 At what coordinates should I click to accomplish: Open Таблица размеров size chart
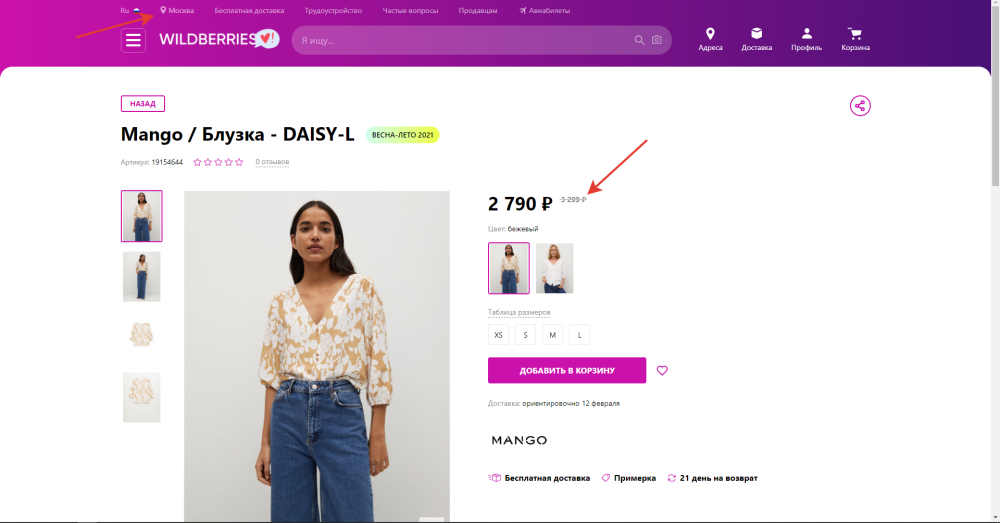pos(519,312)
